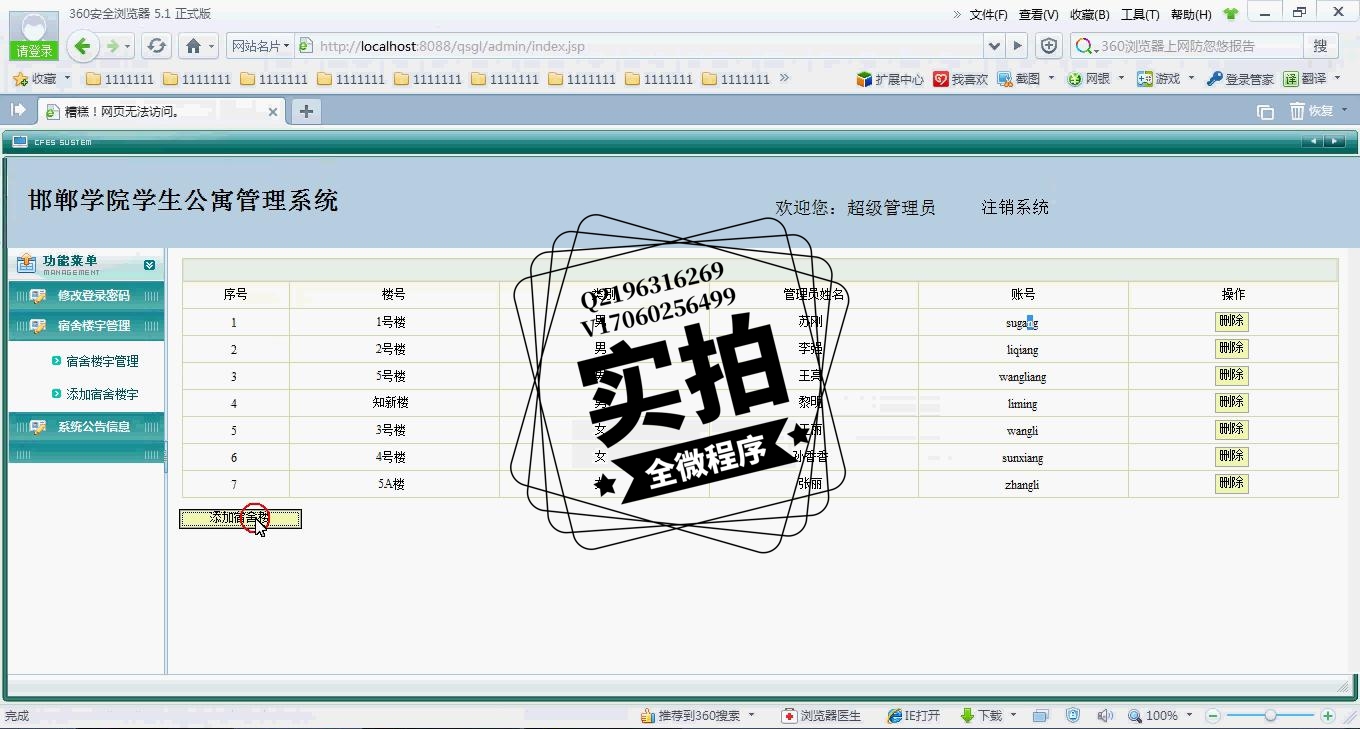The width and height of the screenshot is (1360, 729).
Task: Click the 添加宿舍楼 button
Action: pyautogui.click(x=240, y=518)
